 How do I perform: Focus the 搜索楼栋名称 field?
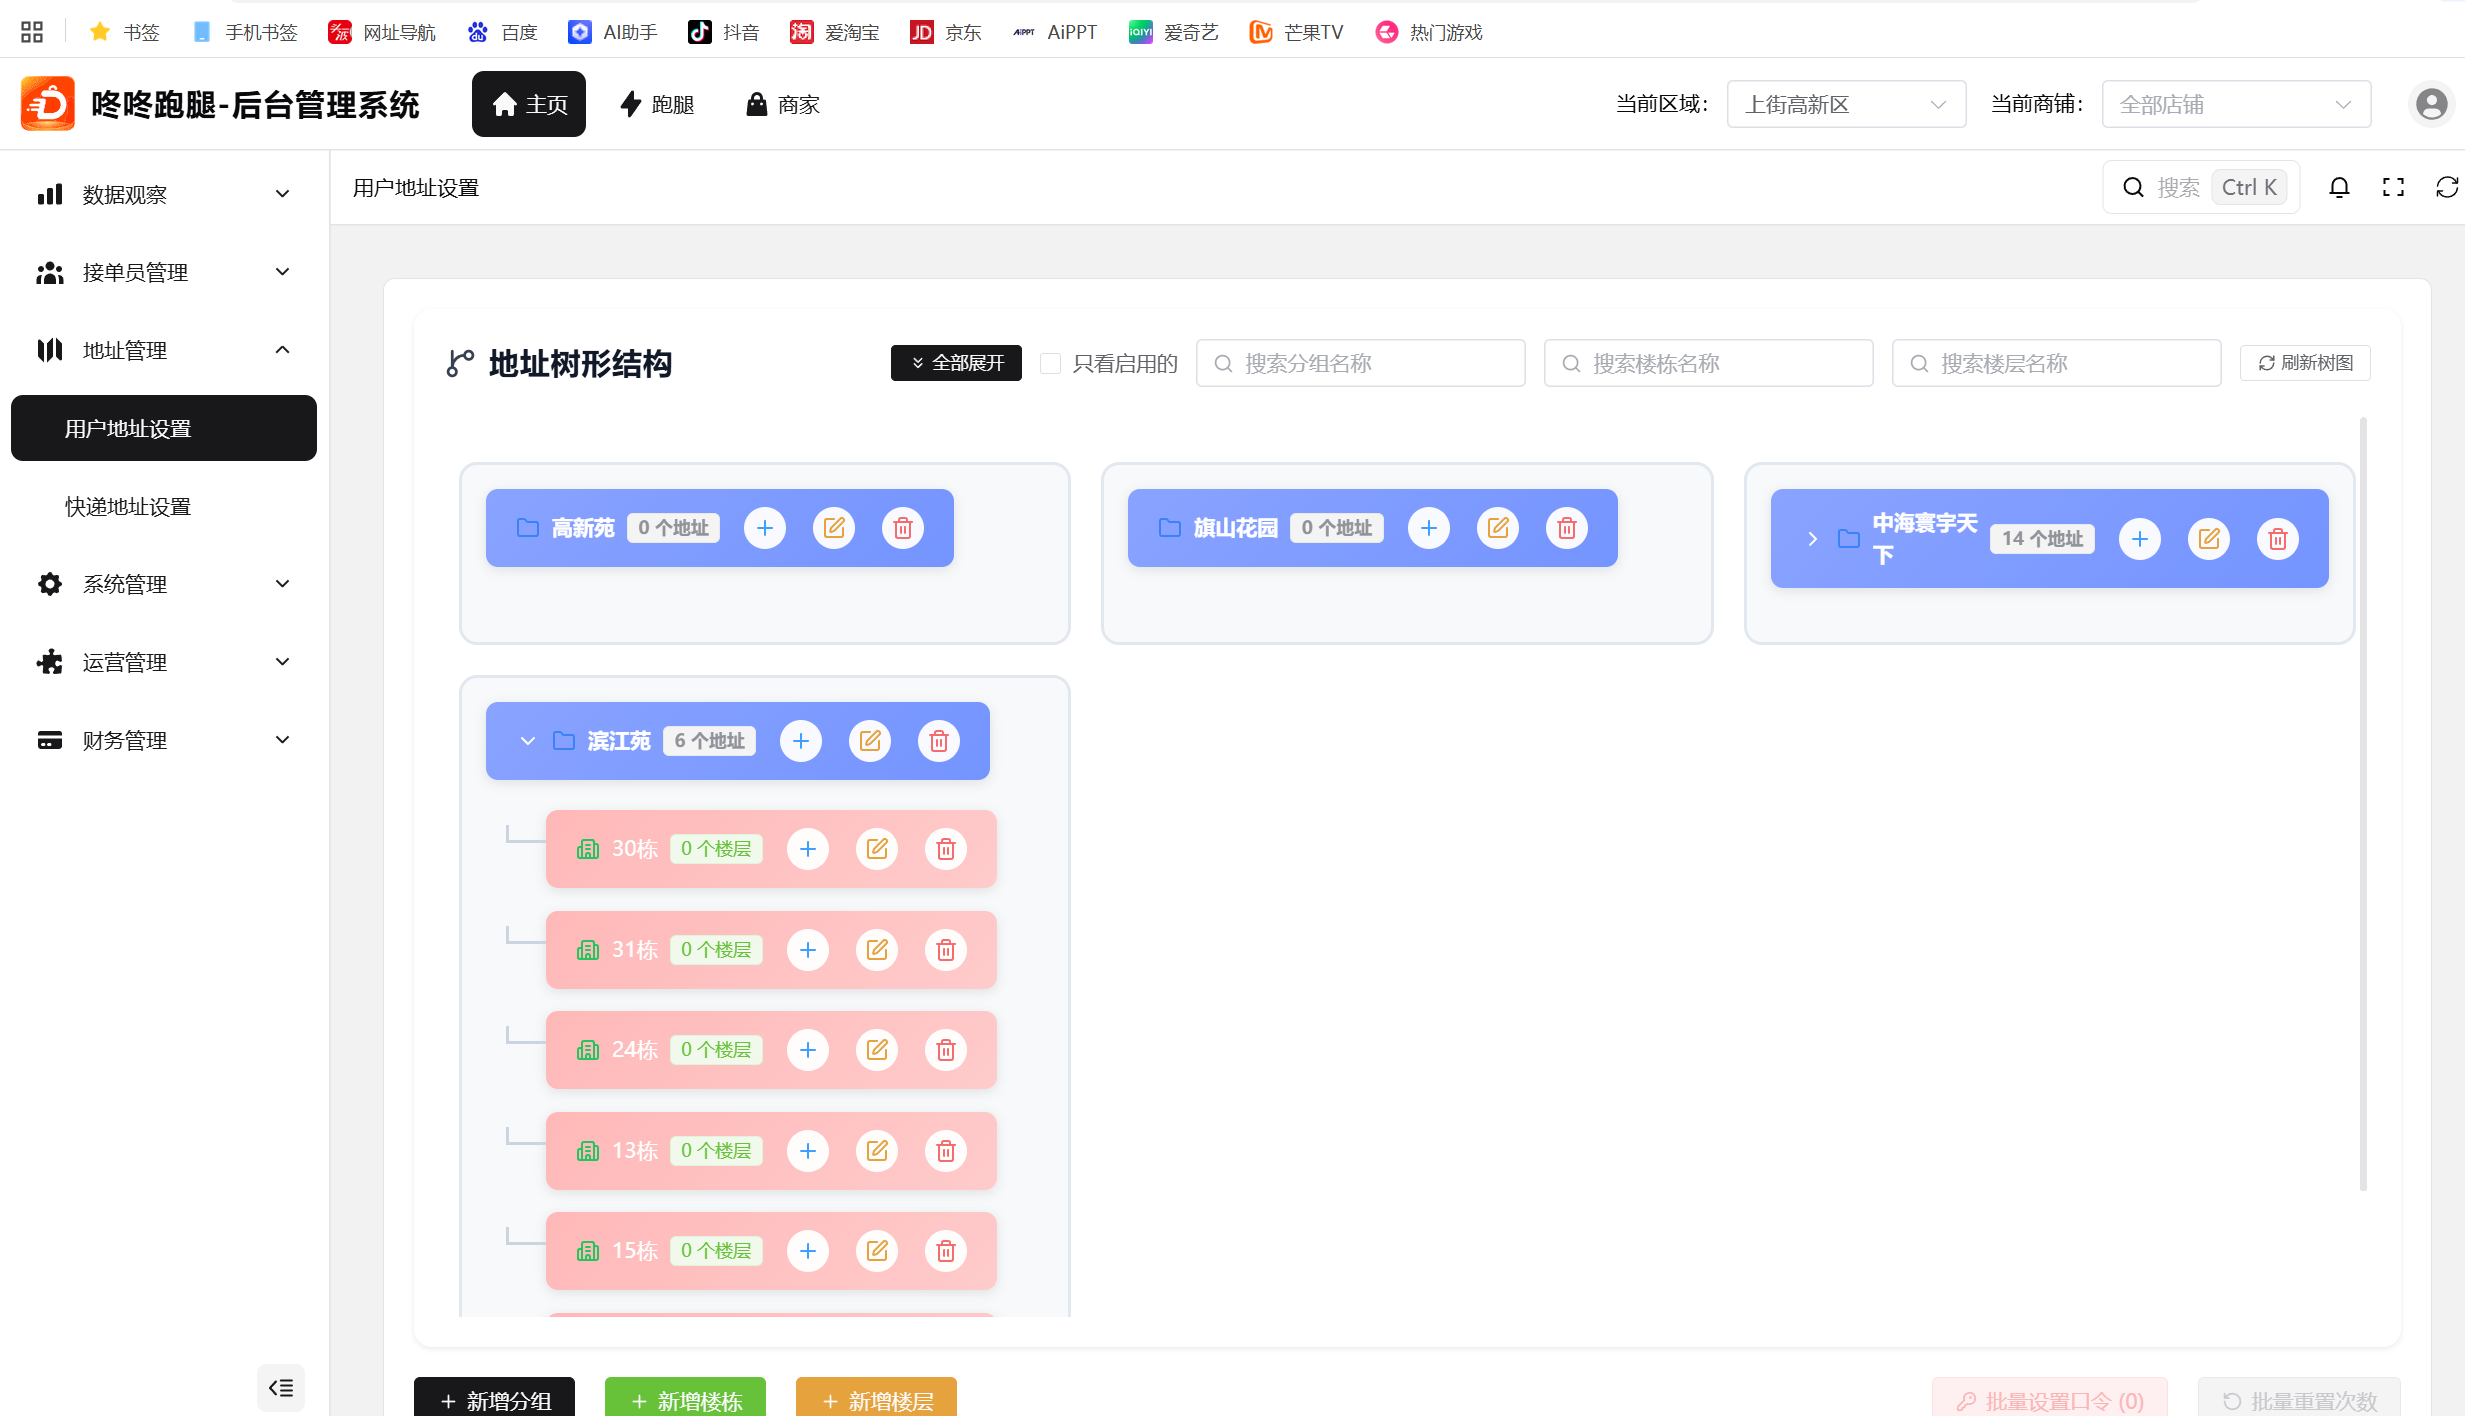coord(1709,363)
